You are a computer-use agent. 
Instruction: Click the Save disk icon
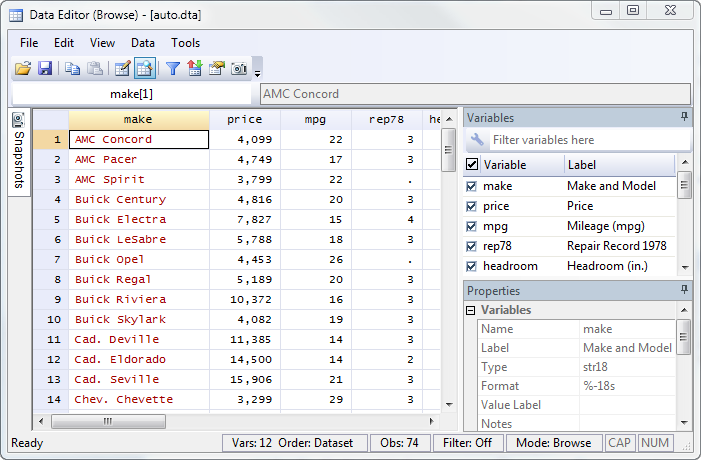tap(45, 69)
